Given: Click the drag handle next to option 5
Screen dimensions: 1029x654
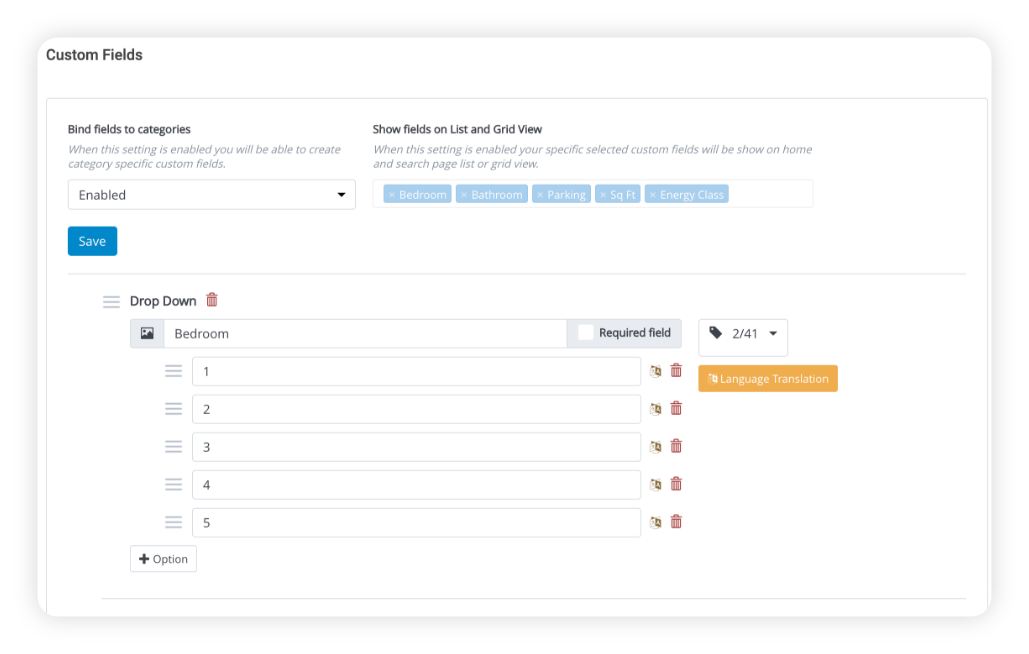Looking at the screenshot, I should 173,521.
